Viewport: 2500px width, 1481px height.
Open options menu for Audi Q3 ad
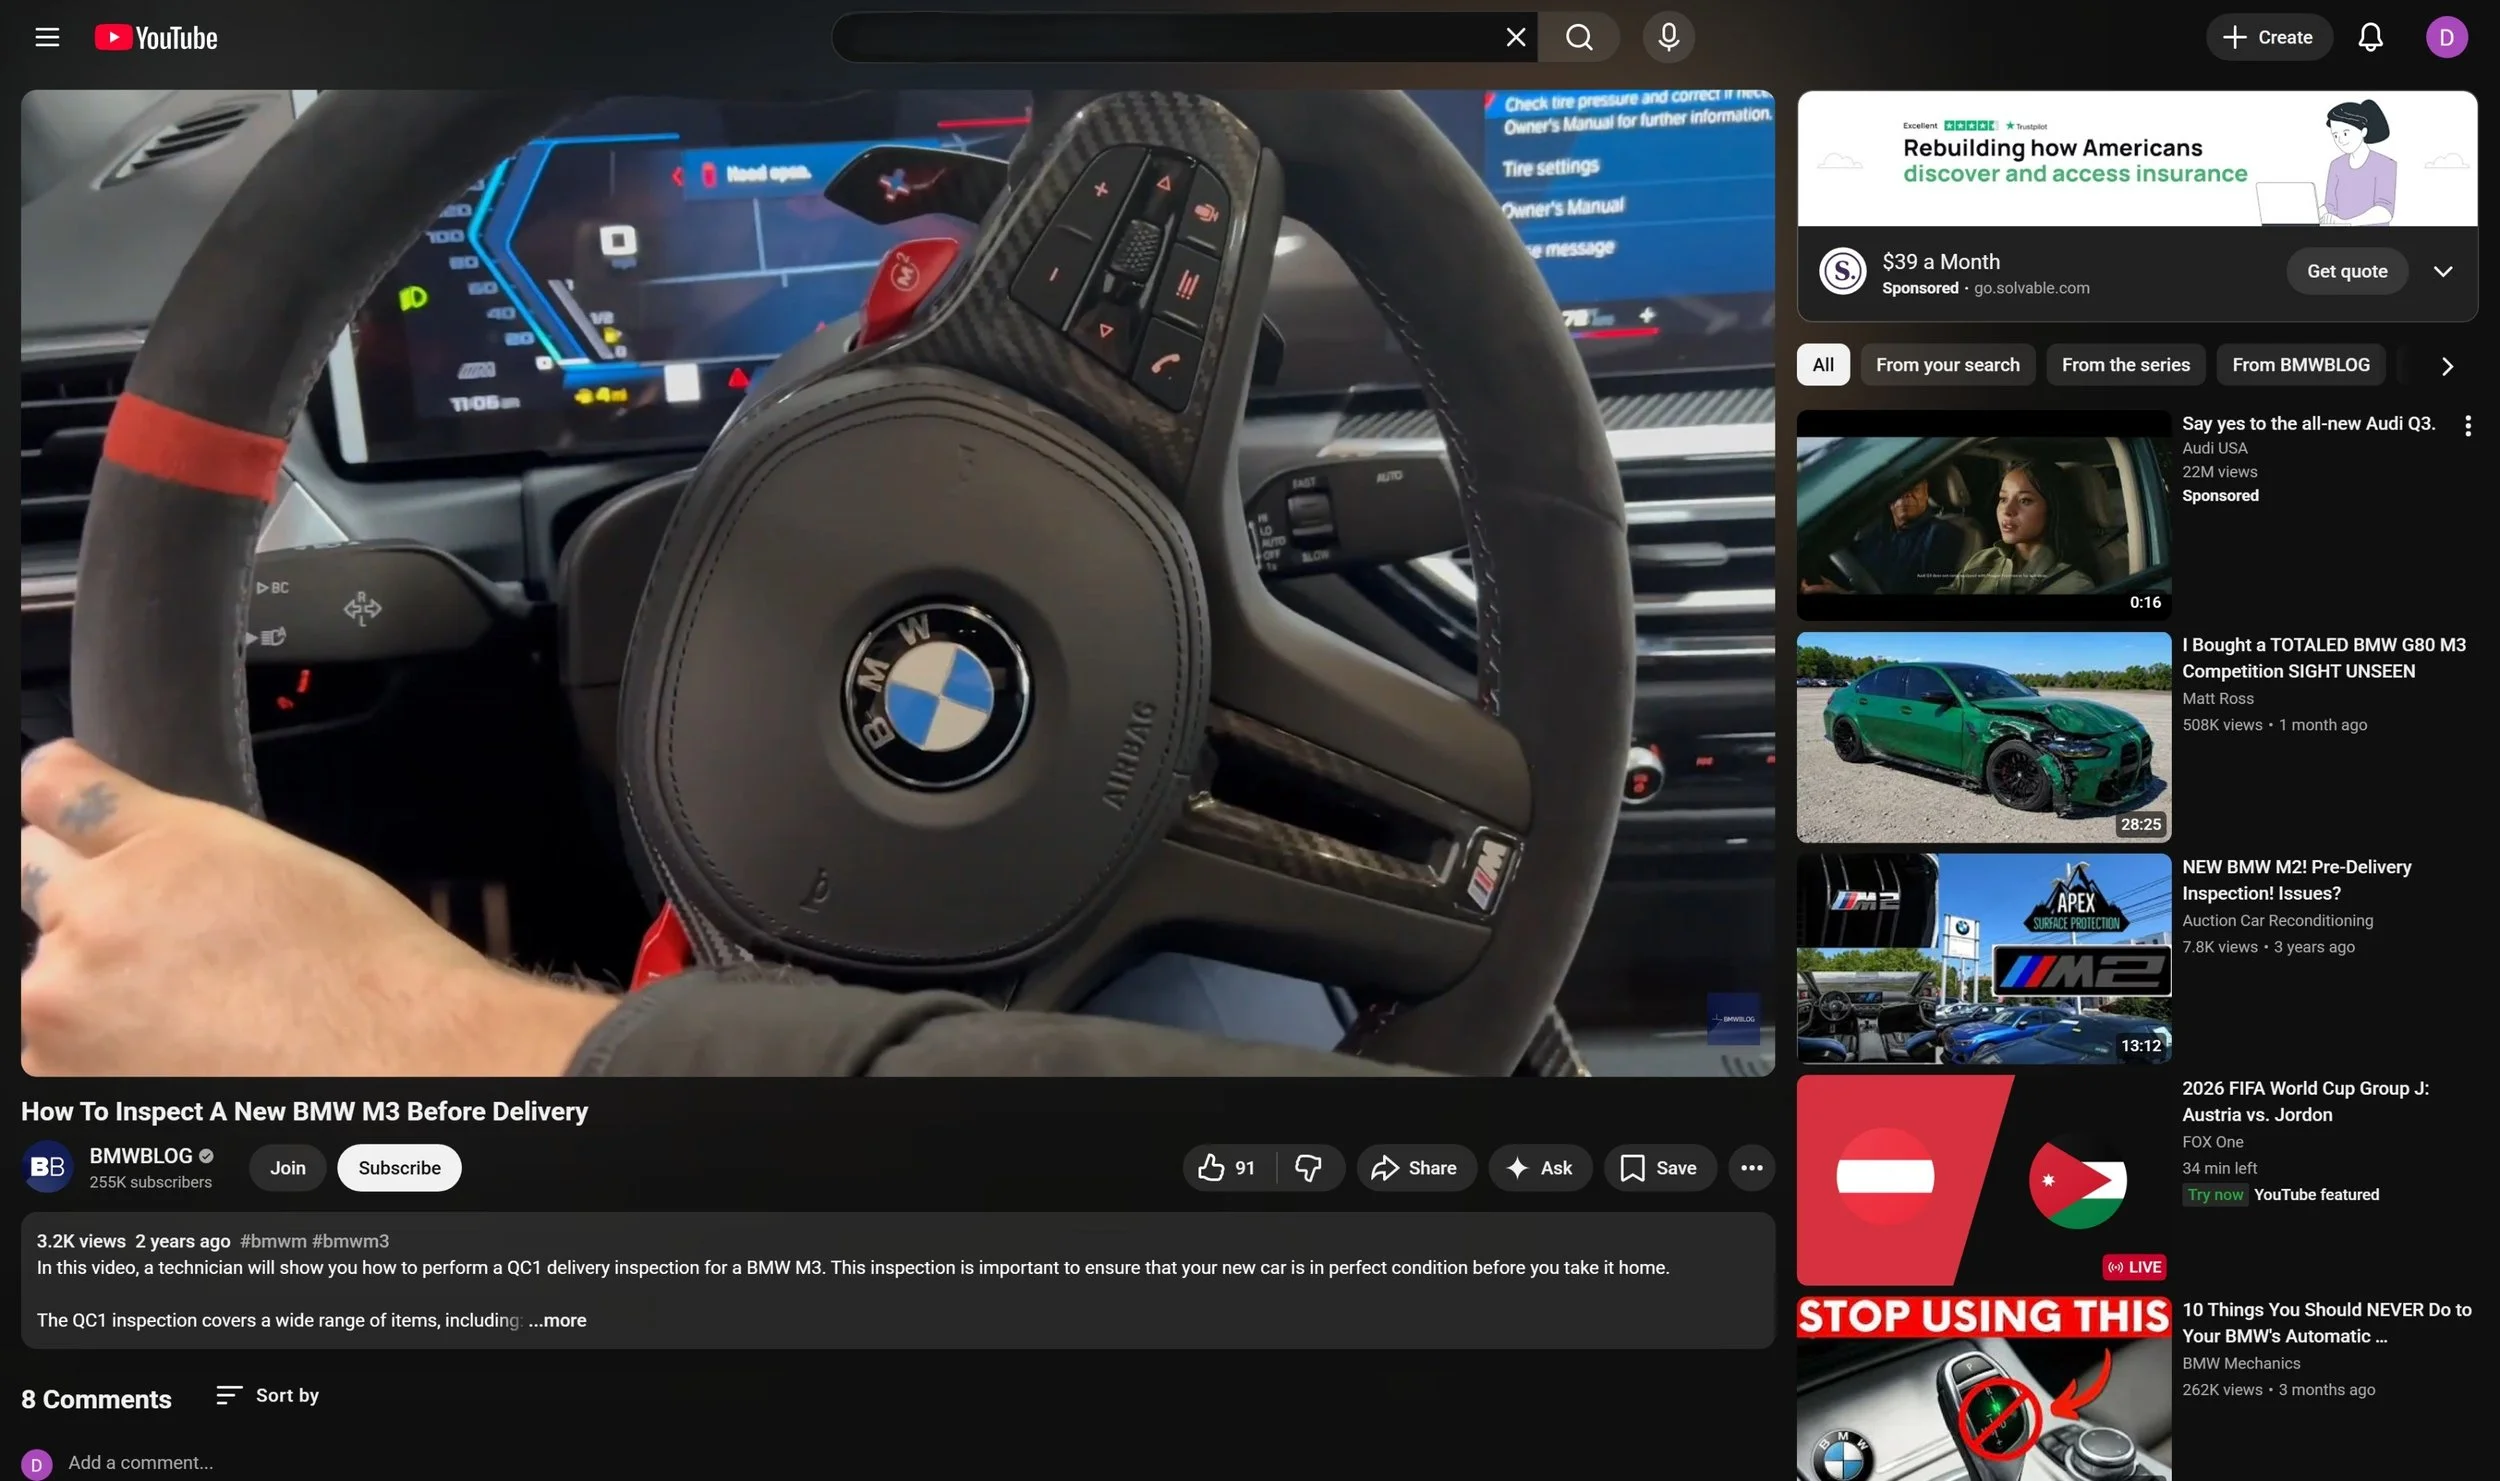[x=2467, y=426]
